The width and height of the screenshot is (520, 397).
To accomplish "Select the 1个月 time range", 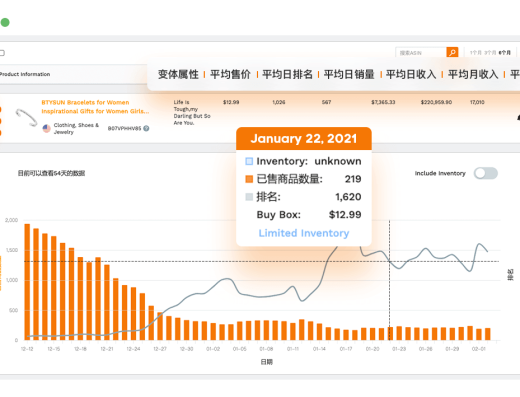I will point(476,53).
